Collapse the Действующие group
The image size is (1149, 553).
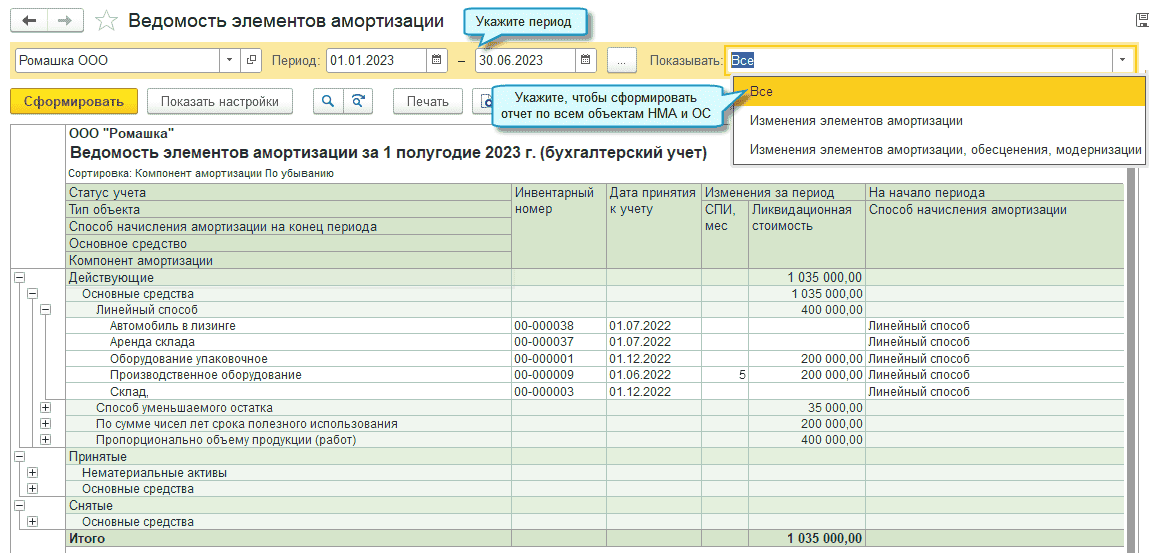click(19, 277)
